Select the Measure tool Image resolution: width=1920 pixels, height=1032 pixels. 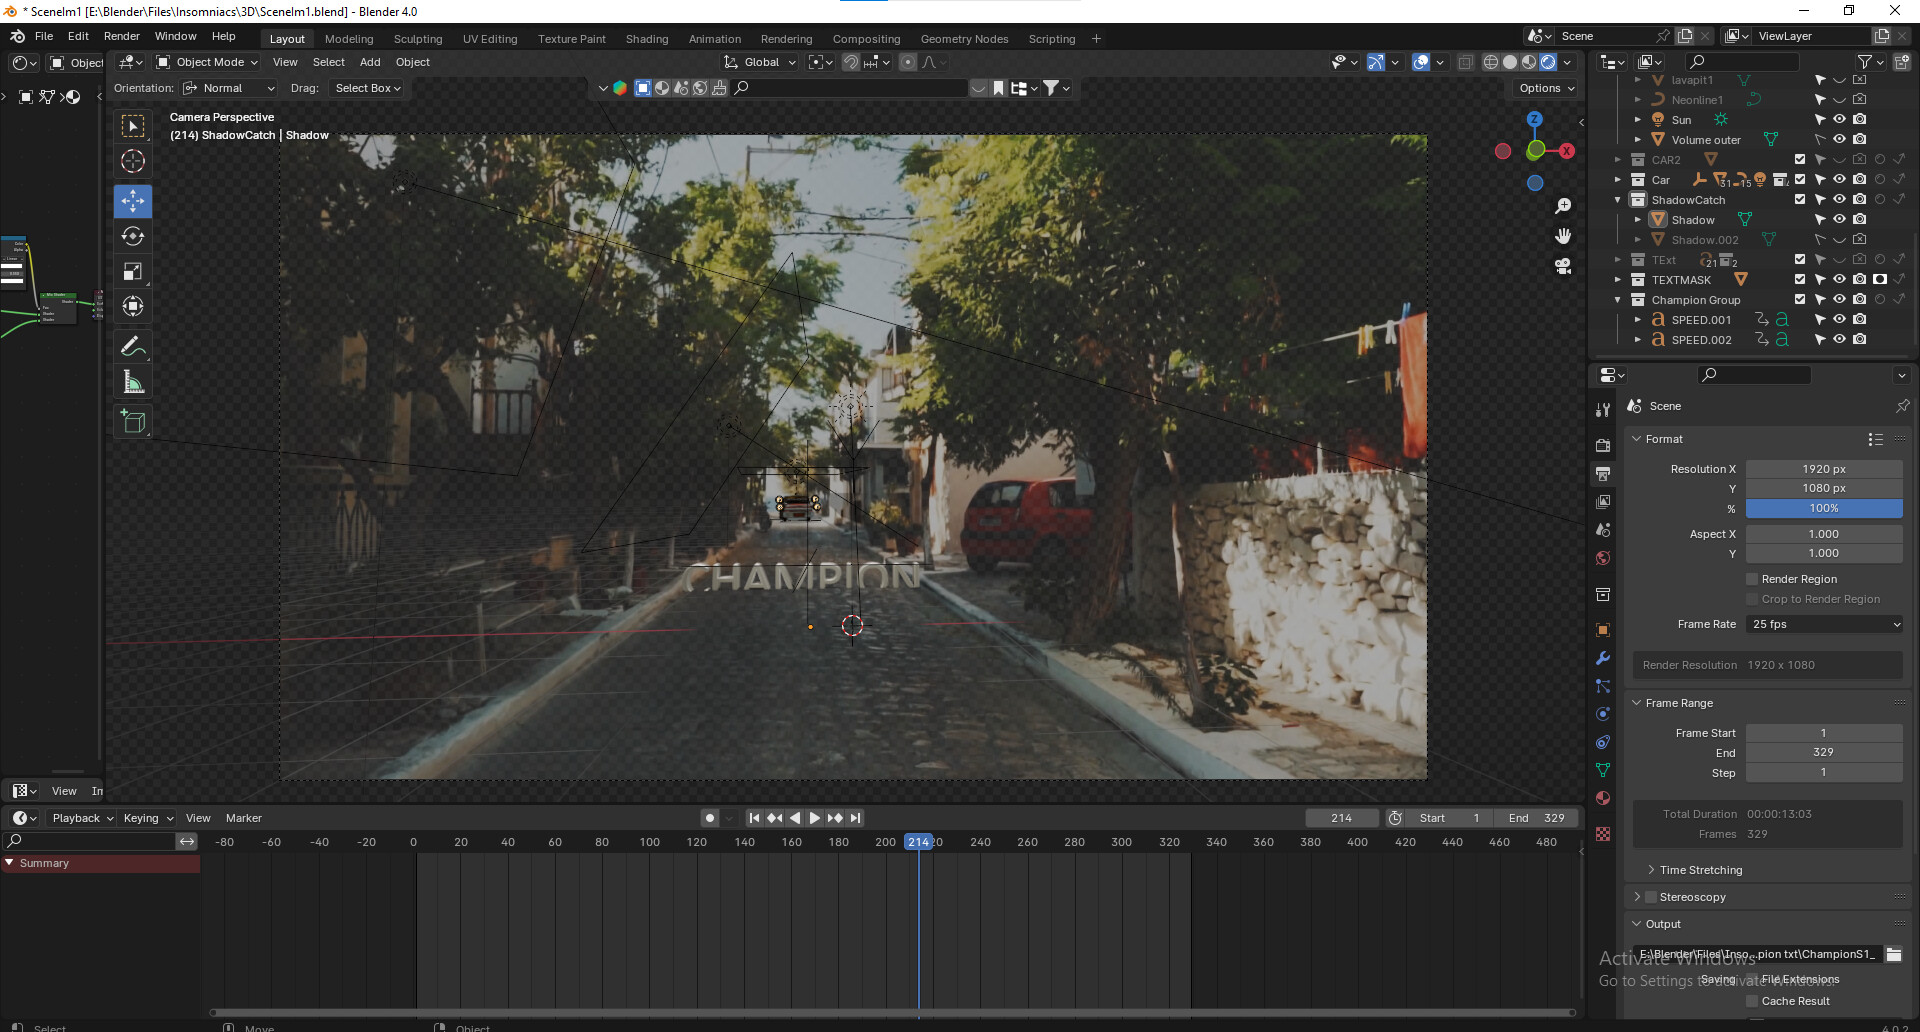(x=133, y=381)
